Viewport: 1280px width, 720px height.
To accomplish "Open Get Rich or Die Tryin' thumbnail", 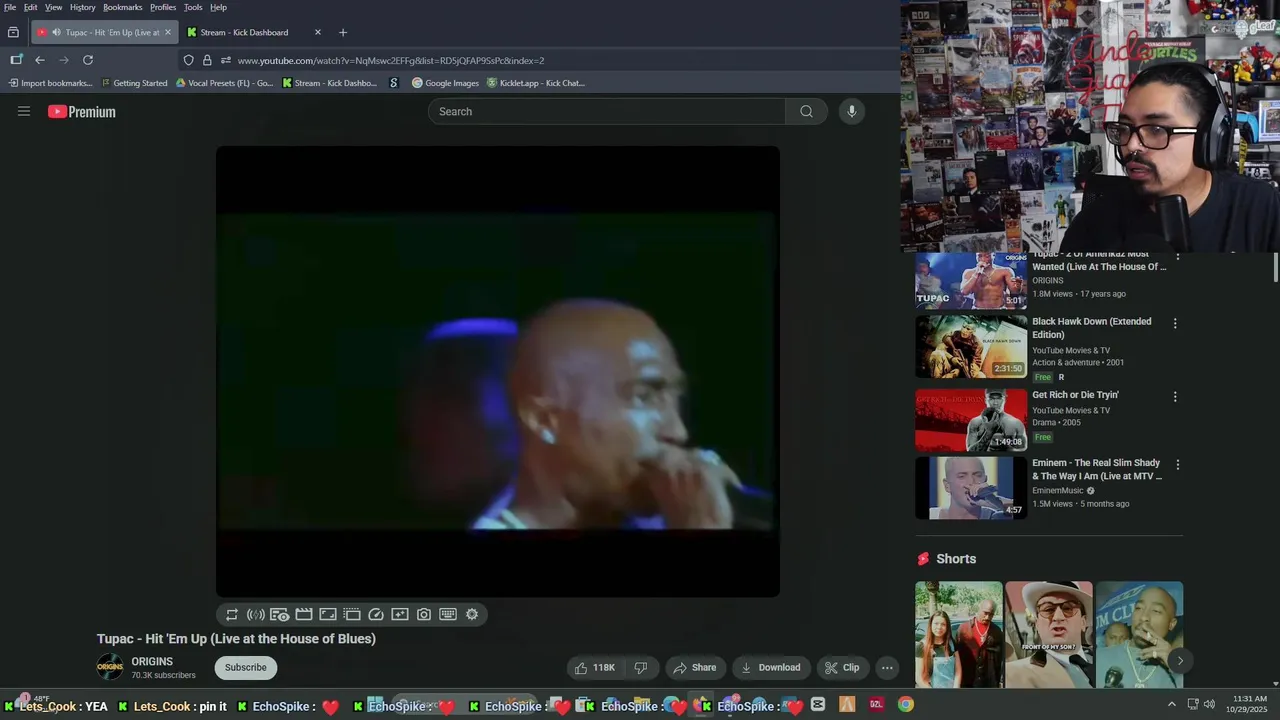I will coord(971,420).
